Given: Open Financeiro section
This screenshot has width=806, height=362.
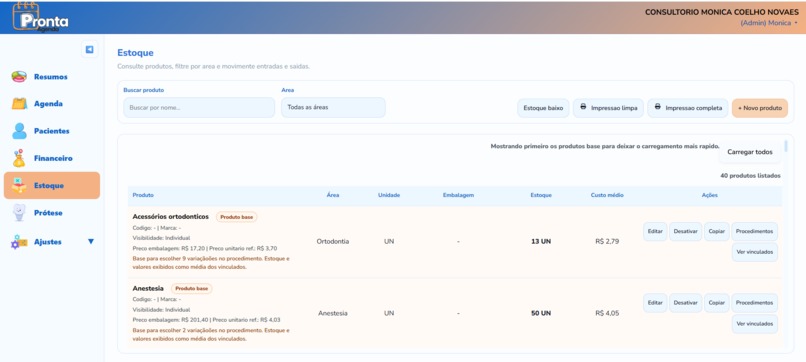Looking at the screenshot, I should 51,158.
